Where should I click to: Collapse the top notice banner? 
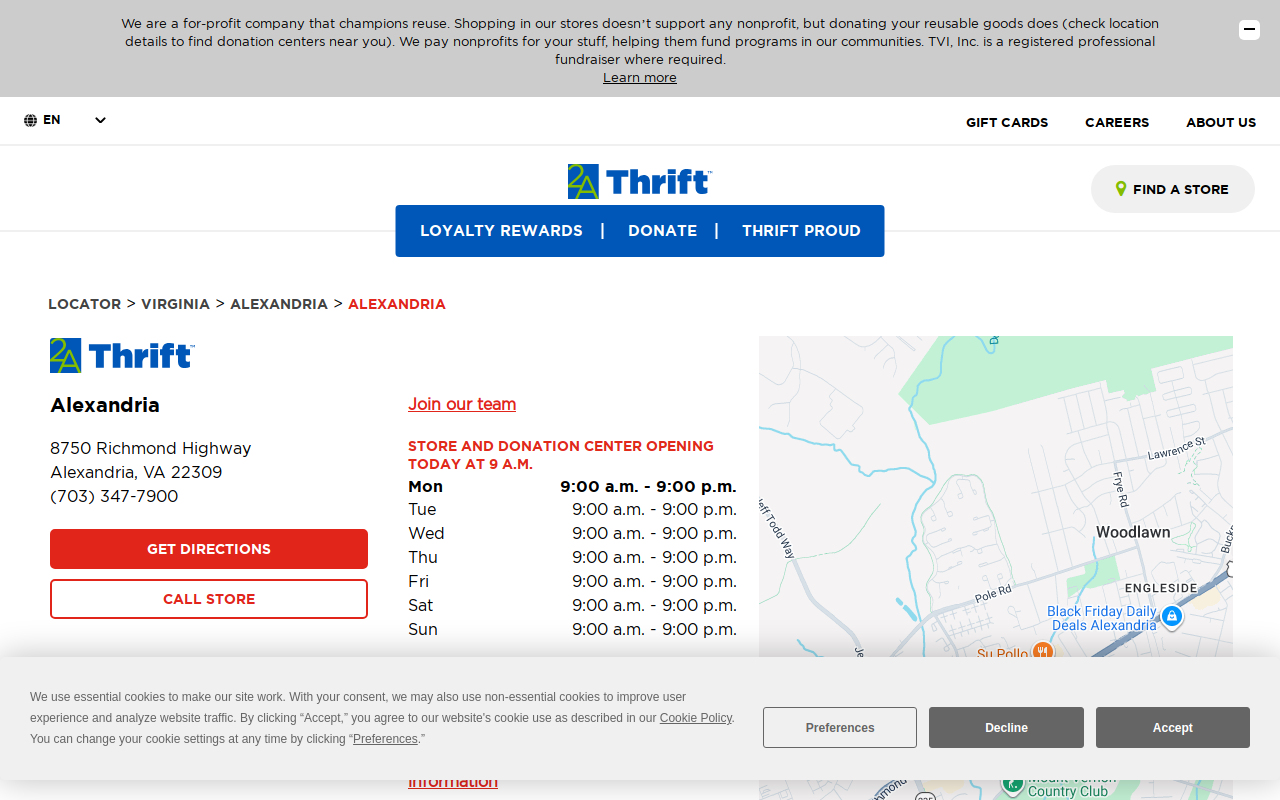pyautogui.click(x=1249, y=30)
